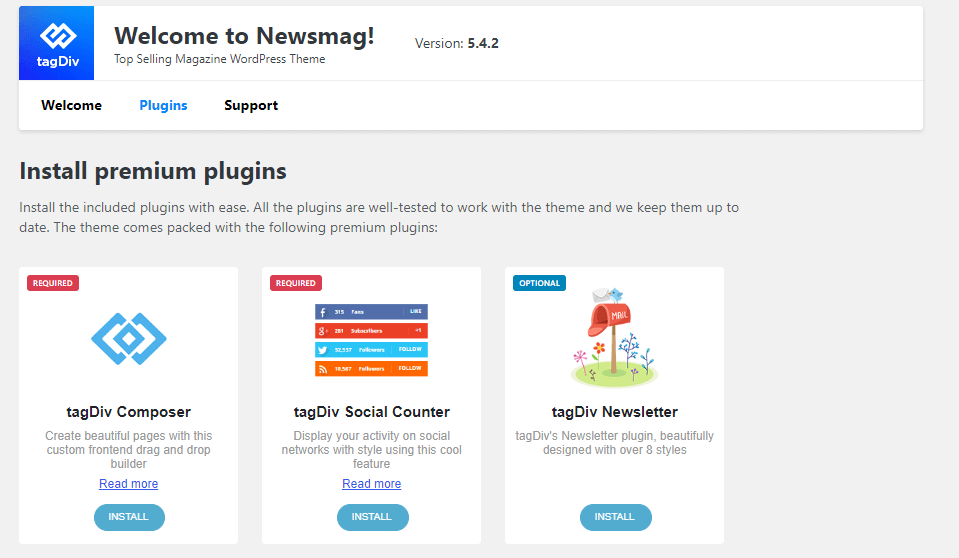
Task: Switch to the Plugins tab
Action: [x=163, y=105]
